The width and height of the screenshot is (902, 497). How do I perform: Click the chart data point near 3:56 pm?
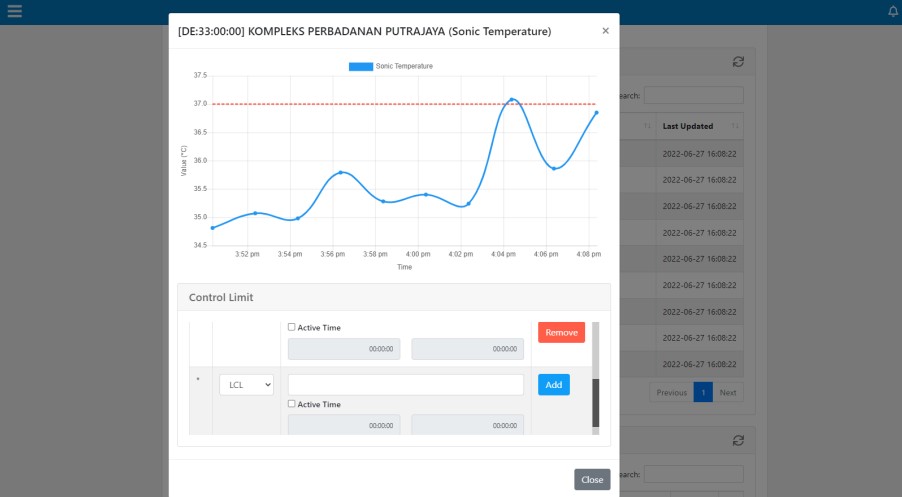341,172
